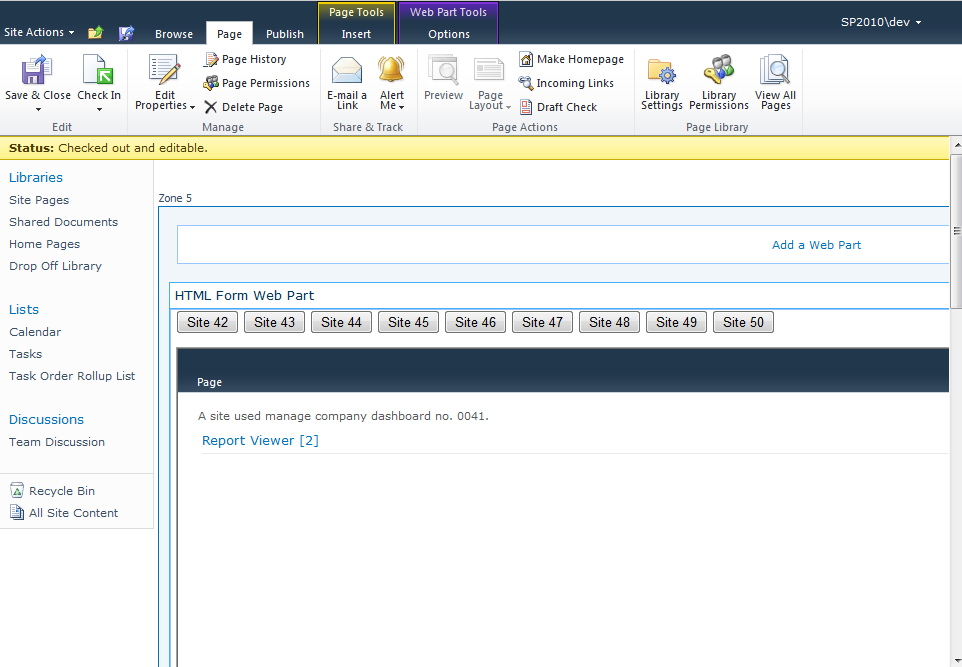
Task: Click the scrollbar down arrow
Action: point(956,661)
